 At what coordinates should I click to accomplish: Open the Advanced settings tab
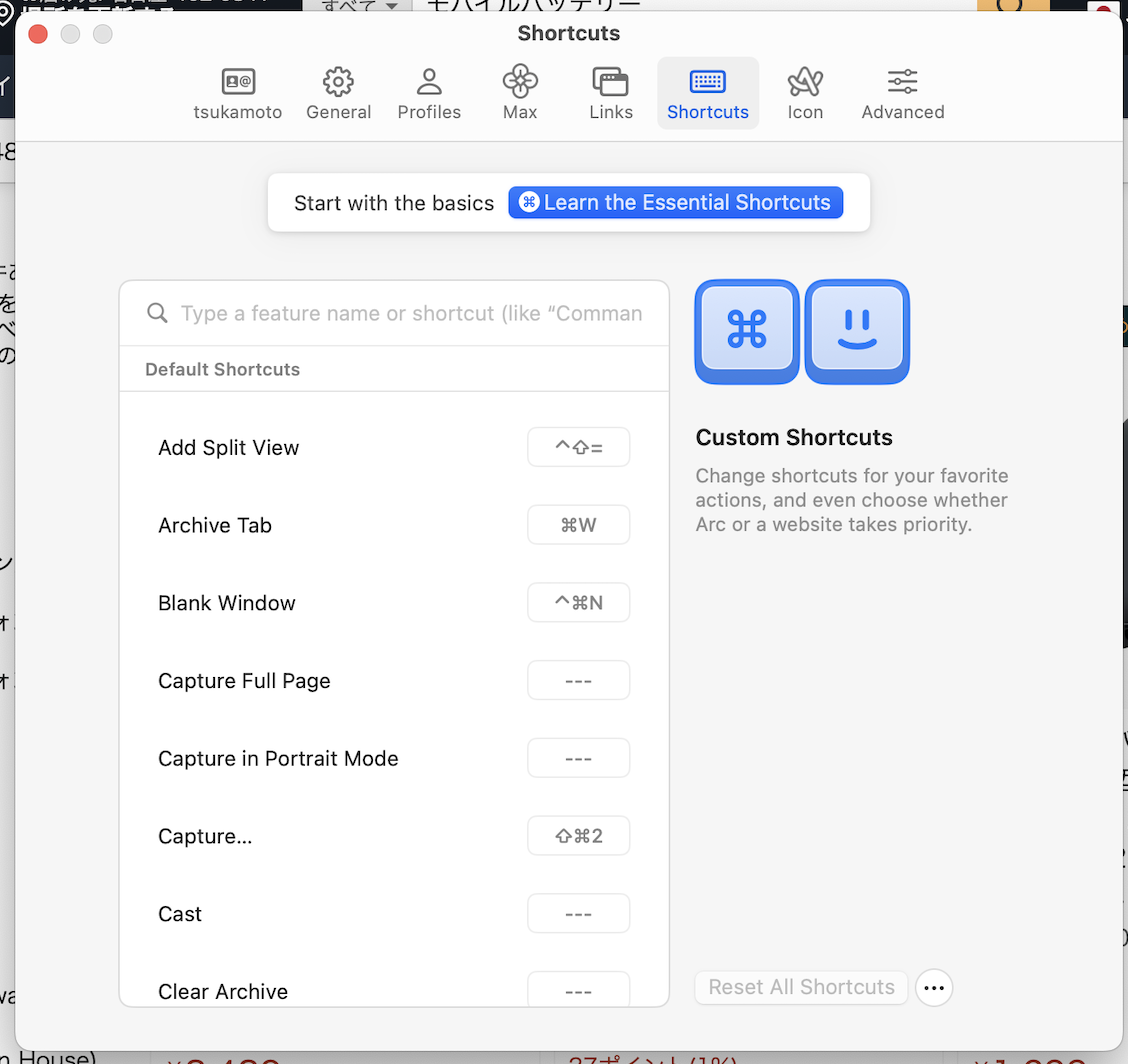(x=903, y=94)
